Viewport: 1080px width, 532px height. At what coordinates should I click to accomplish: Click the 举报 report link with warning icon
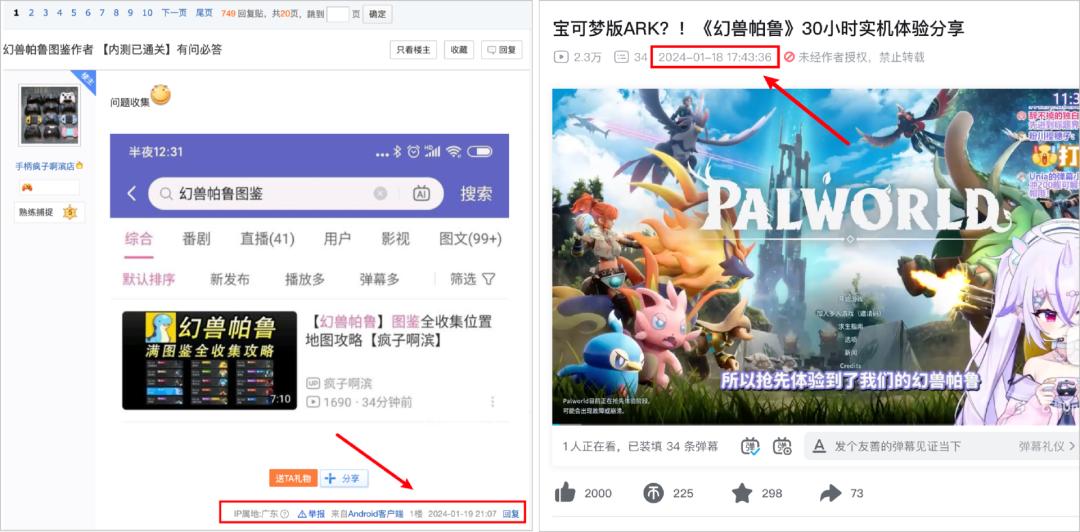coord(311,514)
